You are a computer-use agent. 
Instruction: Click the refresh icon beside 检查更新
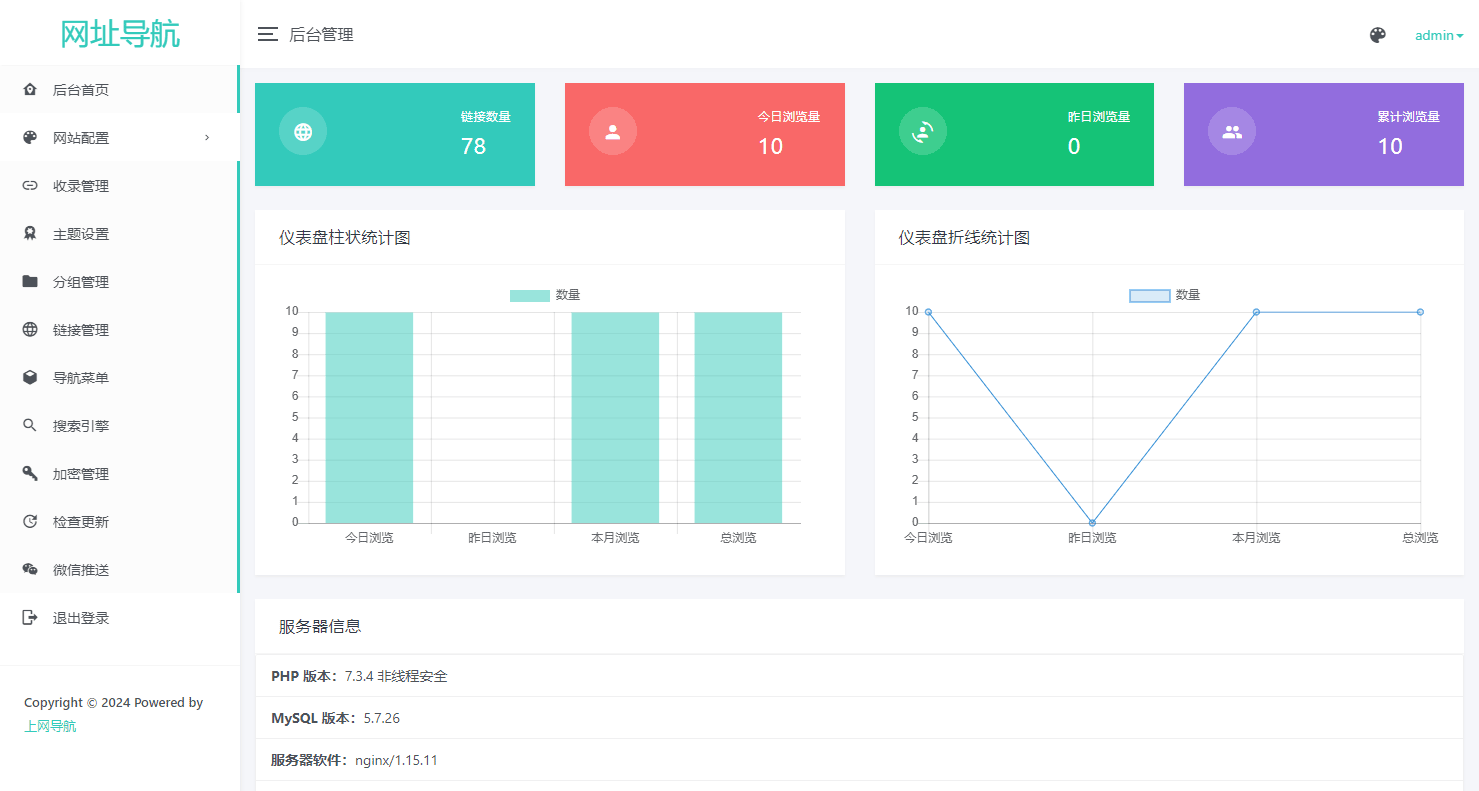[30, 522]
